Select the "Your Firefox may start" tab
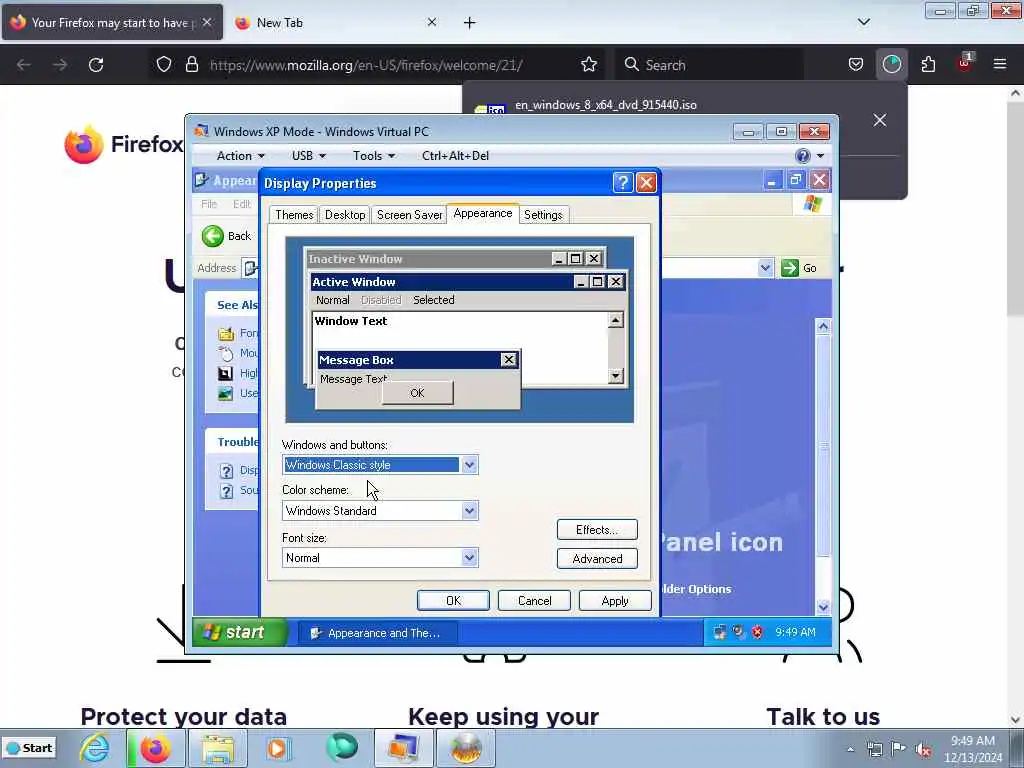The width and height of the screenshot is (1024, 768). pyautogui.click(x=112, y=22)
